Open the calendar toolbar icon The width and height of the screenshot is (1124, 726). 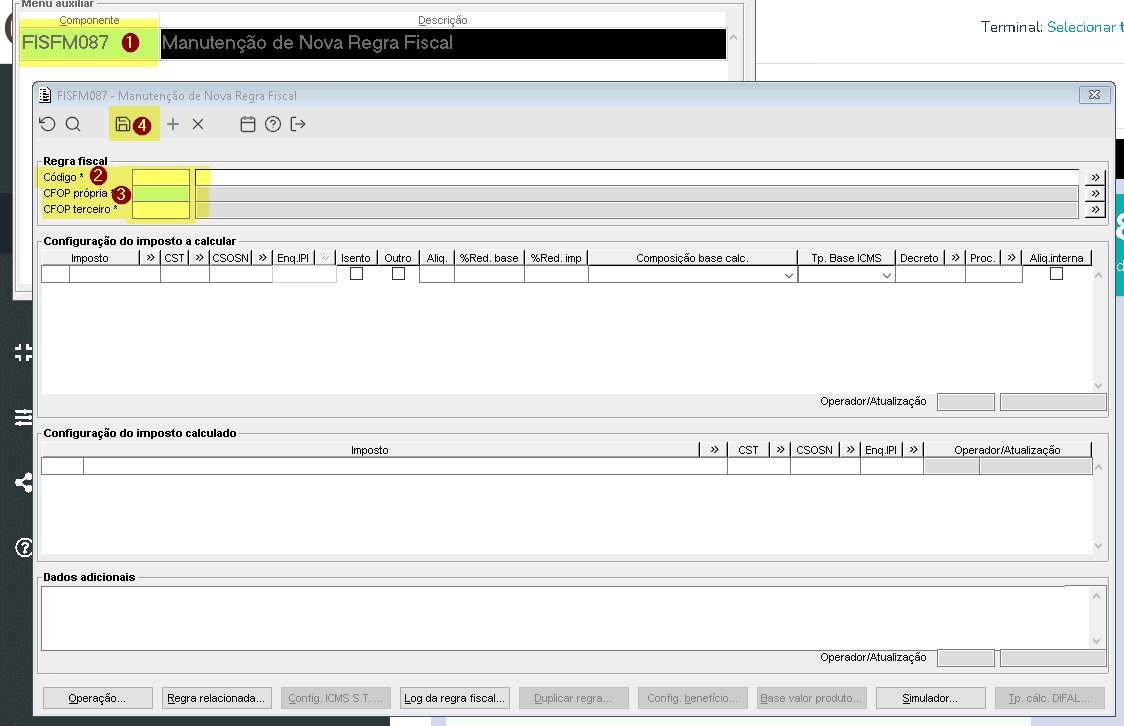click(247, 124)
